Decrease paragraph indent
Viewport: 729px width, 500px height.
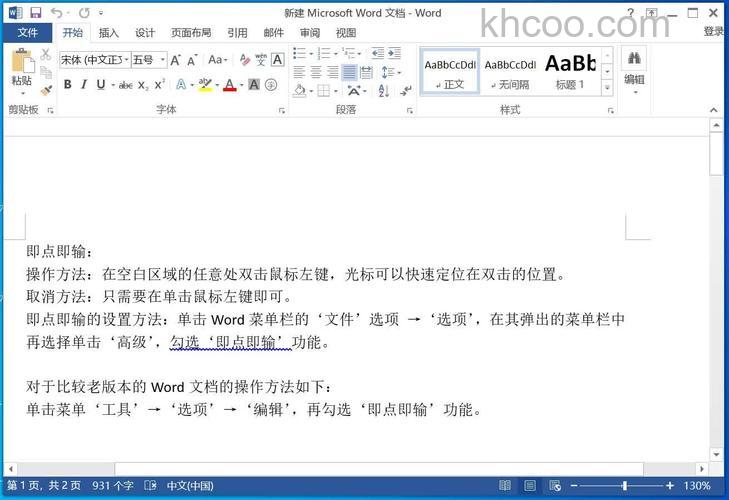click(x=378, y=53)
